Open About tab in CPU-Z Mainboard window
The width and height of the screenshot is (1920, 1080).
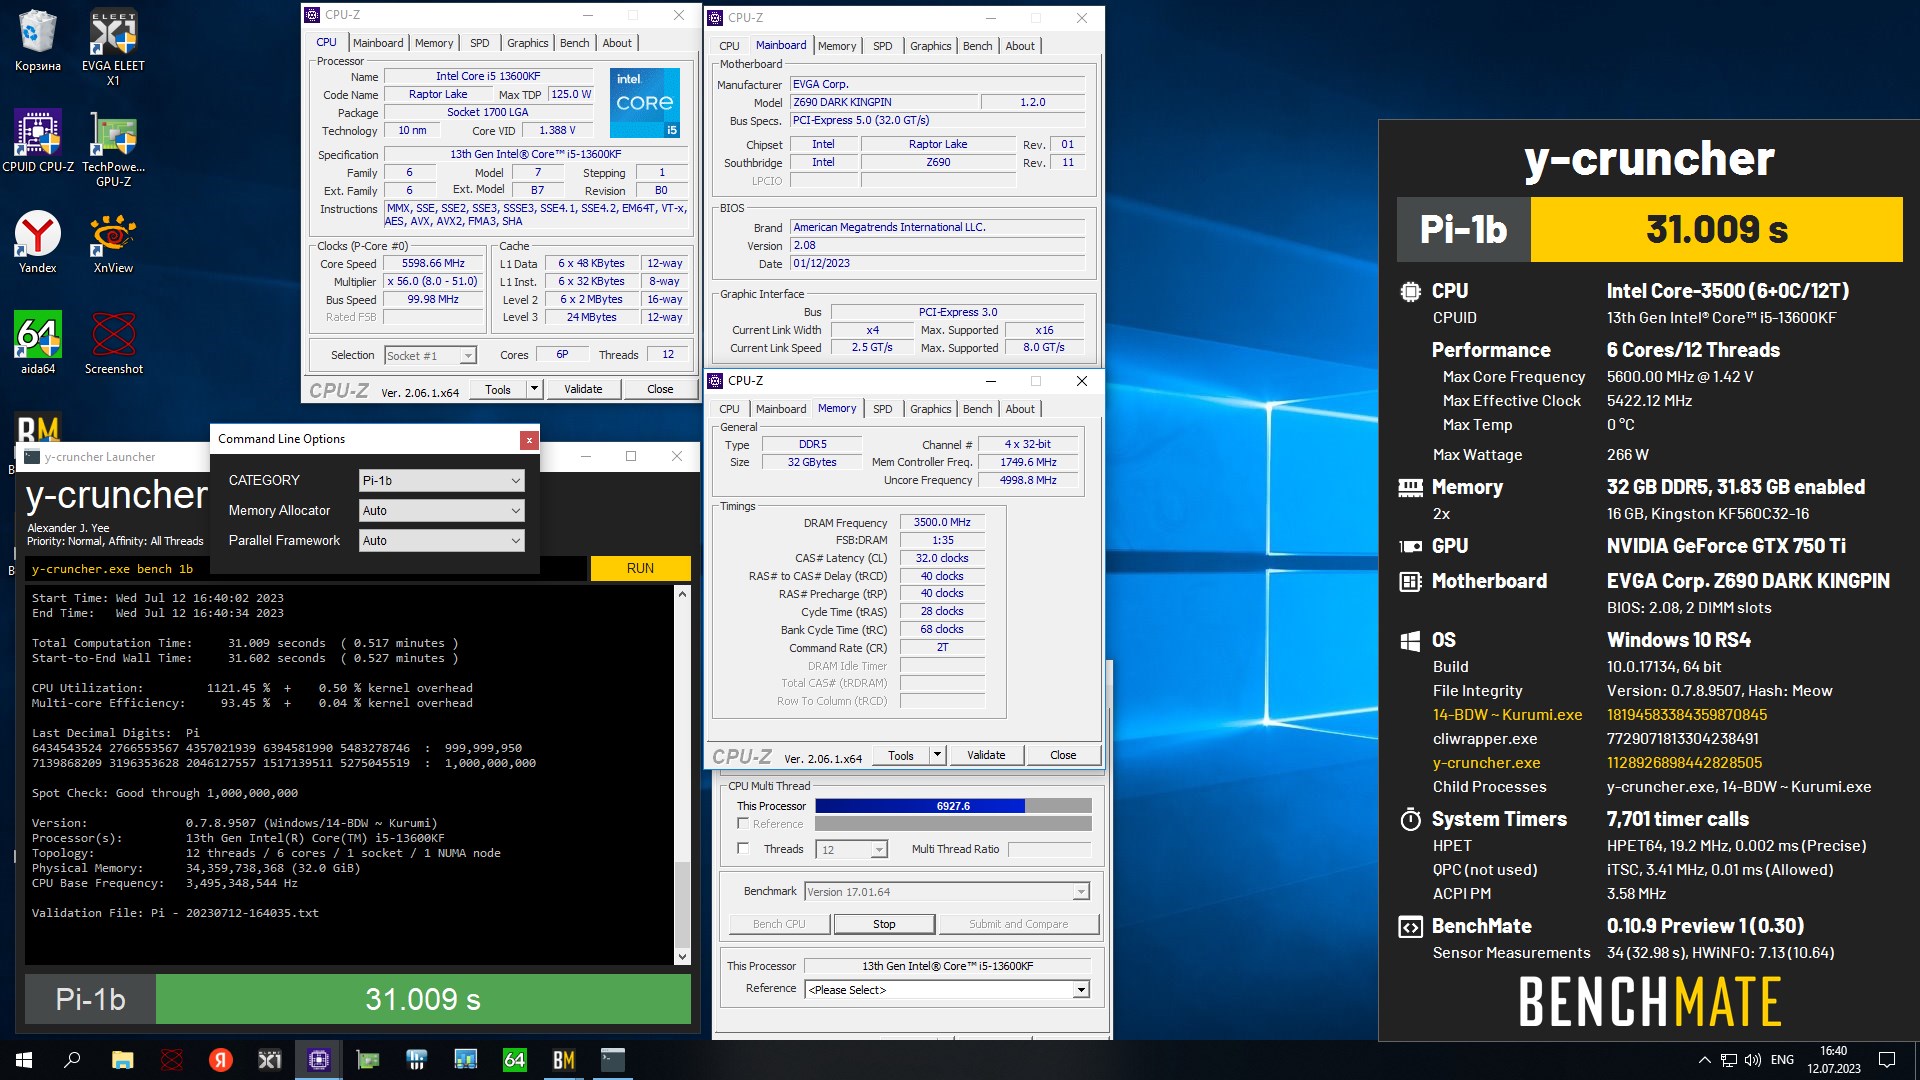1020,46
